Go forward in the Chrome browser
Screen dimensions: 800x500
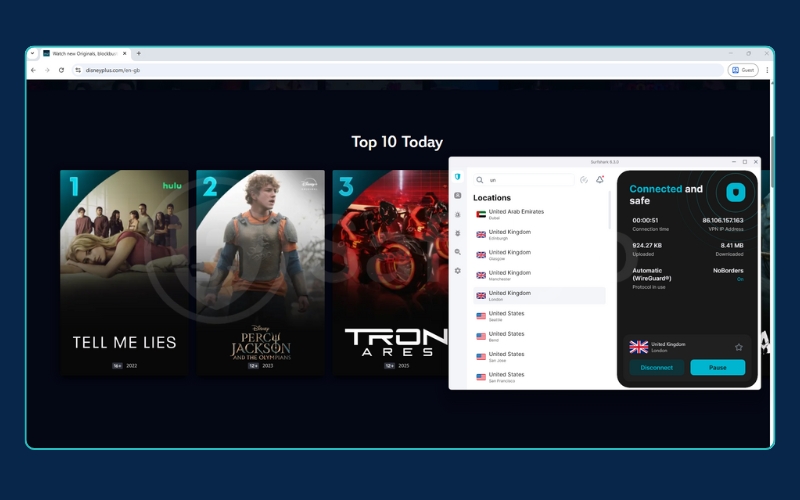(47, 70)
